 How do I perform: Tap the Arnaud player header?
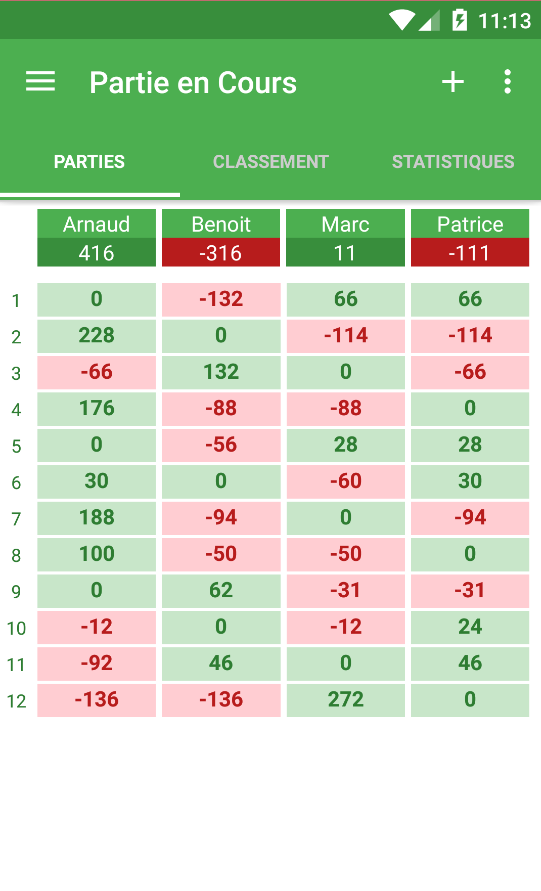coord(97,224)
